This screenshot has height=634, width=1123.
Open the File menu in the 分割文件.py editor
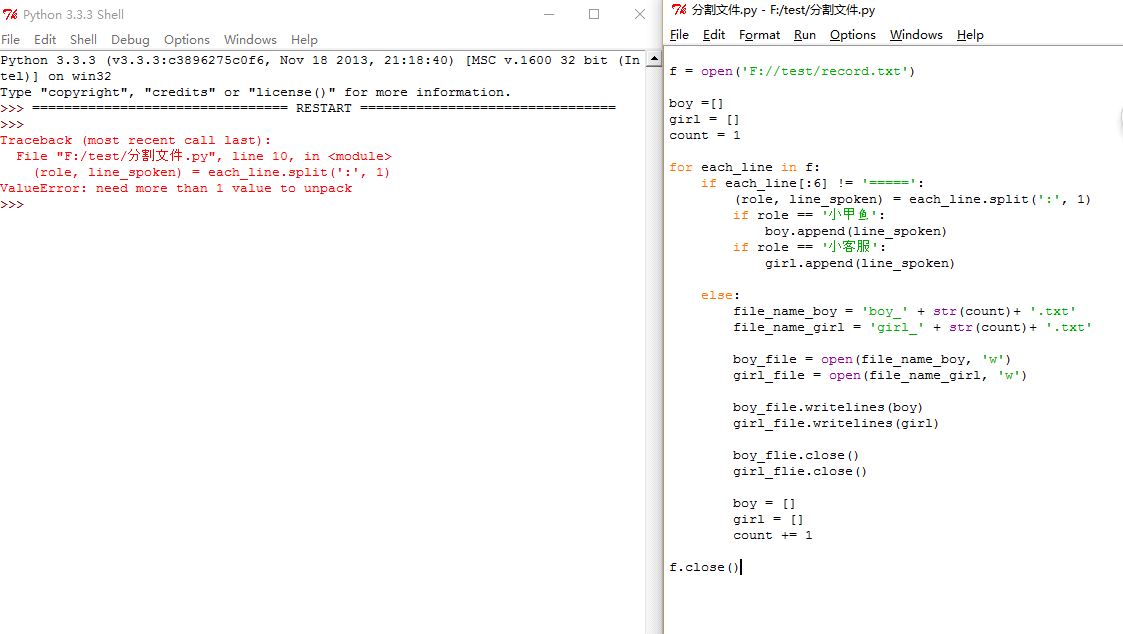[679, 35]
